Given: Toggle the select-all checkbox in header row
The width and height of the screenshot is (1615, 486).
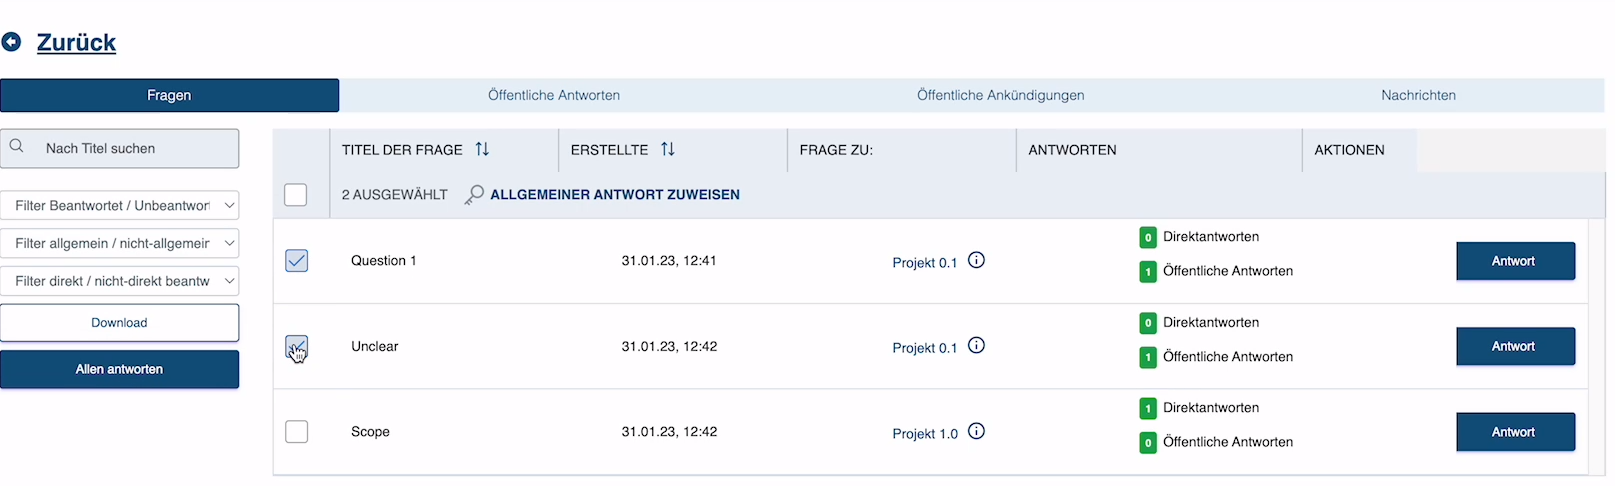Looking at the screenshot, I should point(296,195).
